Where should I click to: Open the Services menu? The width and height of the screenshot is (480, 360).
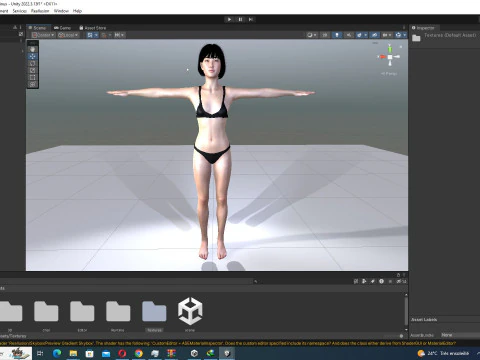pos(19,11)
